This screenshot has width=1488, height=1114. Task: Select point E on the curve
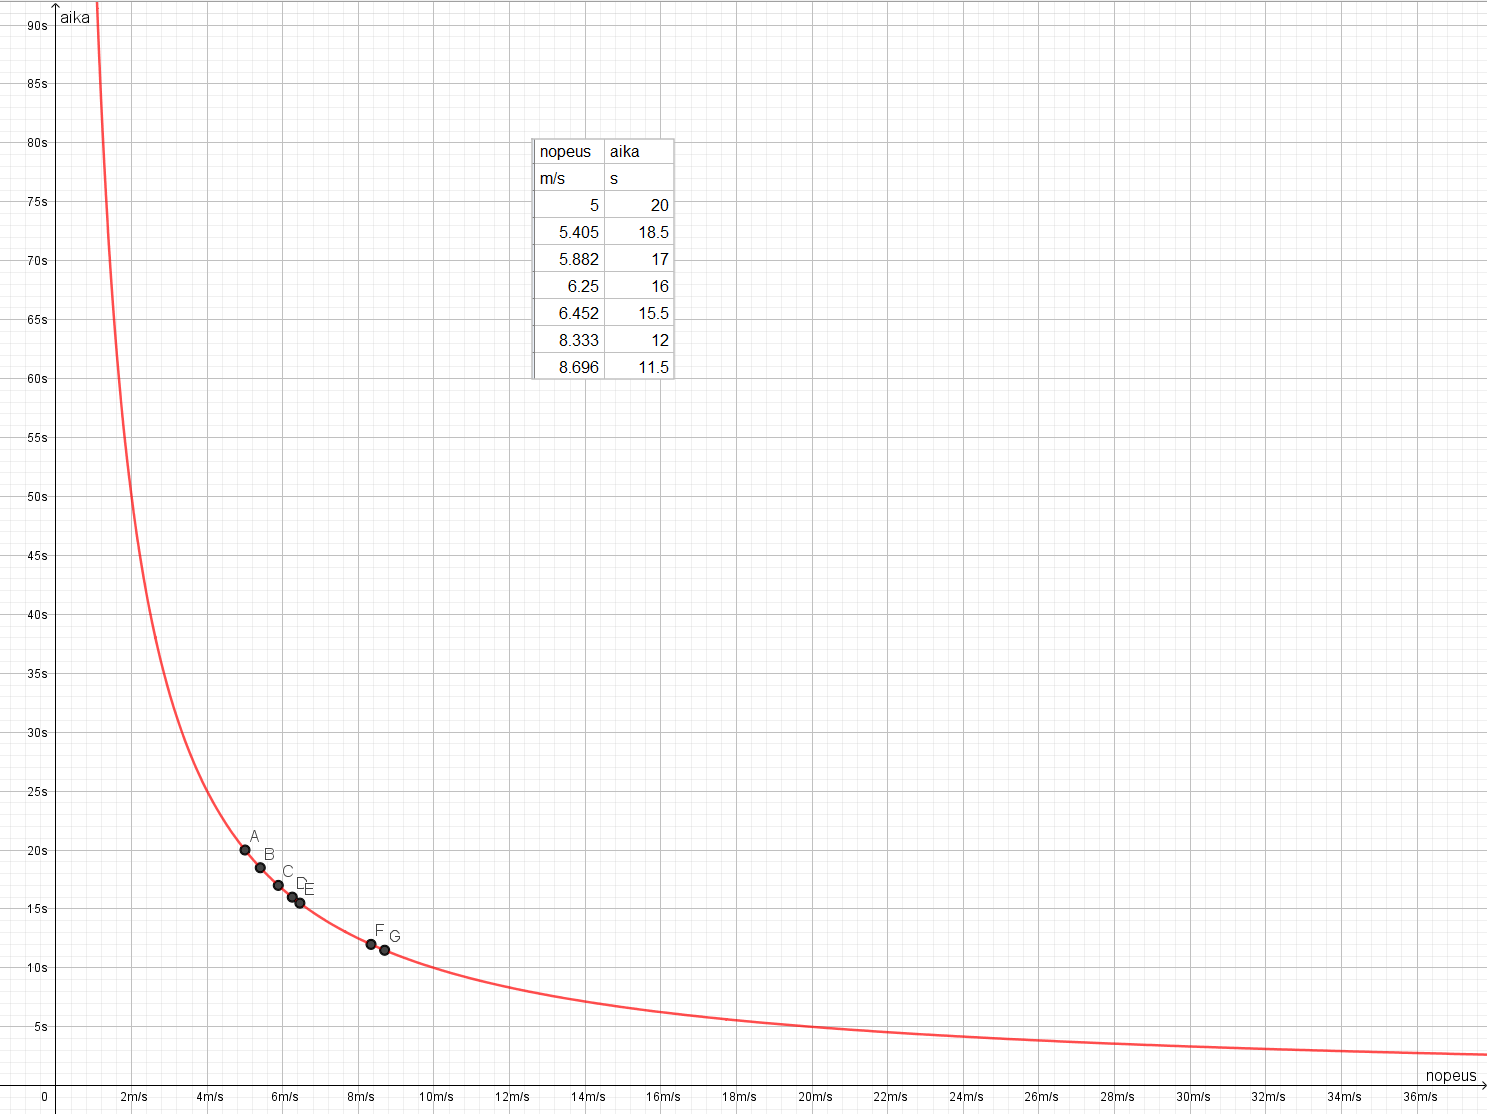[300, 902]
